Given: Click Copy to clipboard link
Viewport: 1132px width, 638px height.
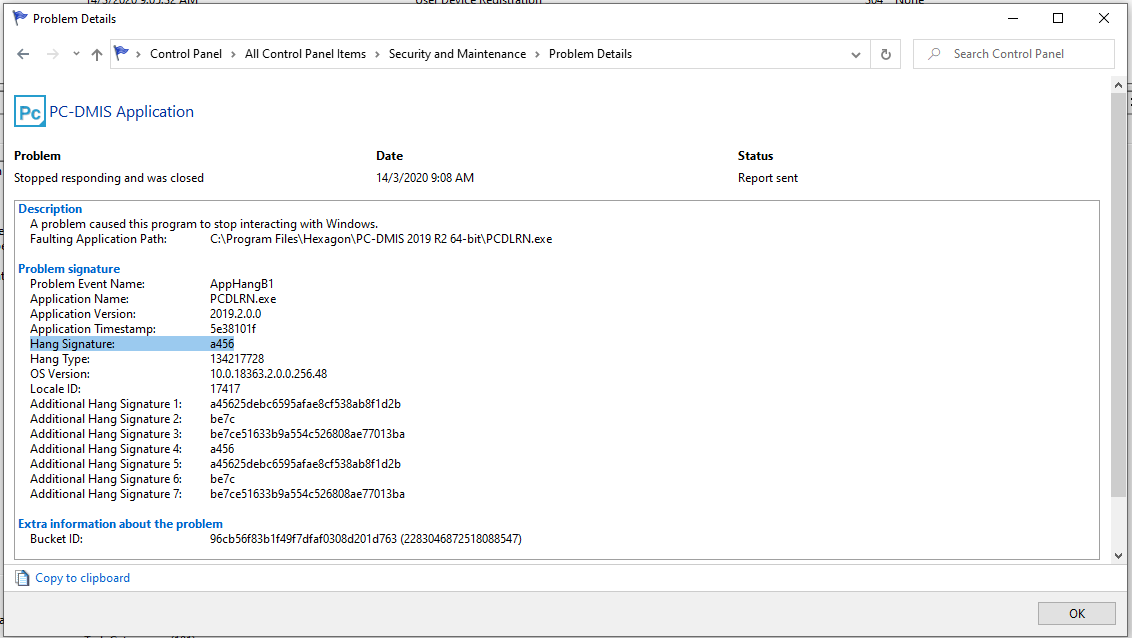Looking at the screenshot, I should click(82, 578).
